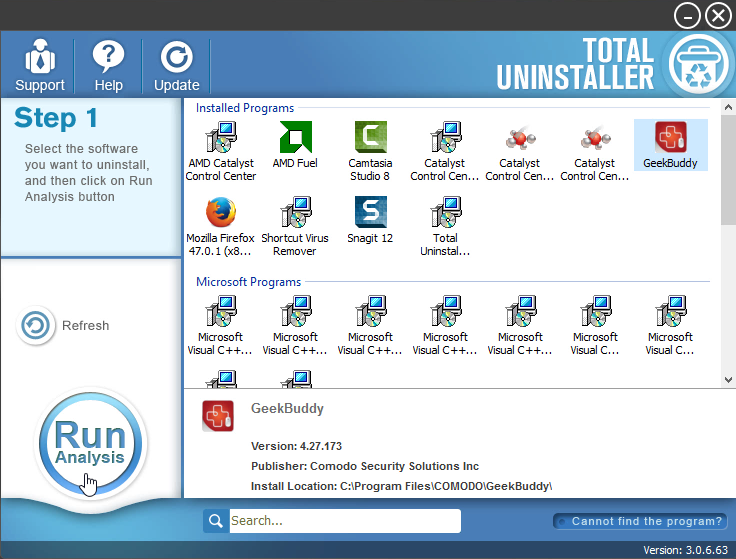Click the scrollbar up arrow
736x559 pixels.
(728, 107)
